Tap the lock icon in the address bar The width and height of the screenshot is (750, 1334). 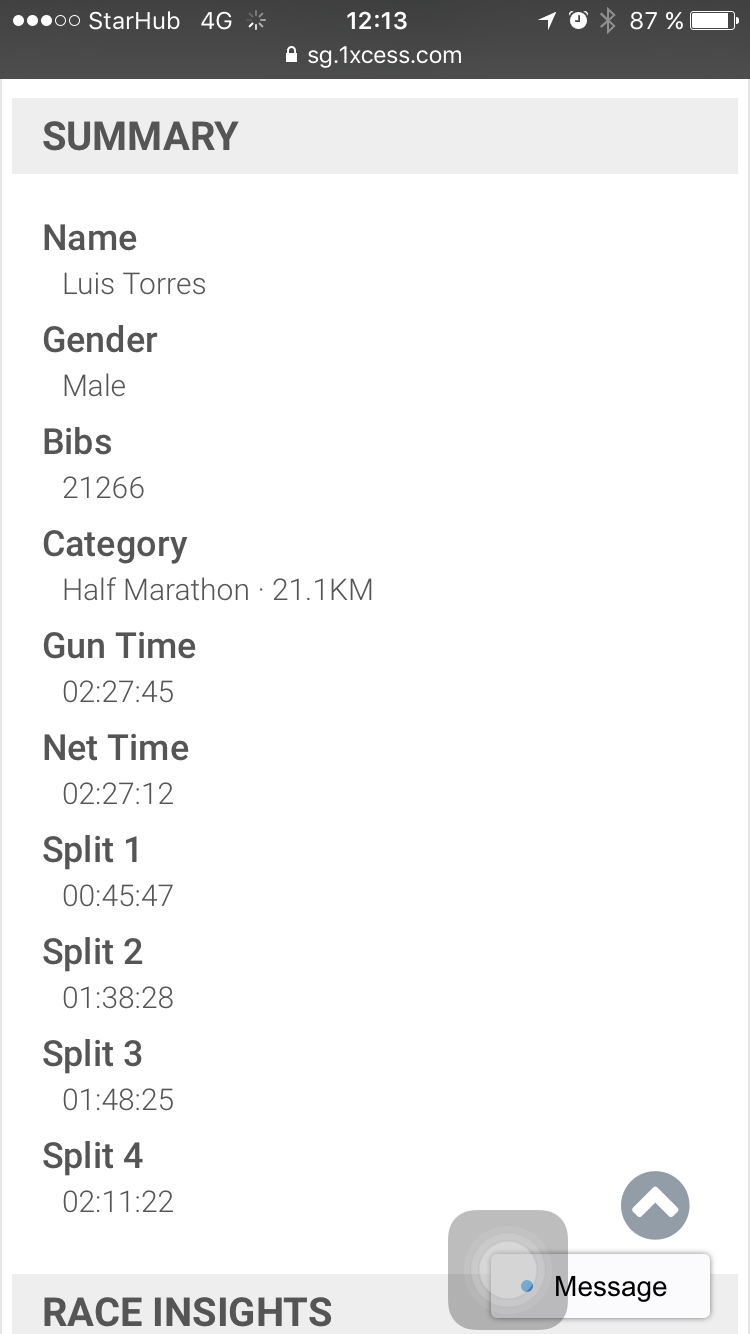pos(292,55)
